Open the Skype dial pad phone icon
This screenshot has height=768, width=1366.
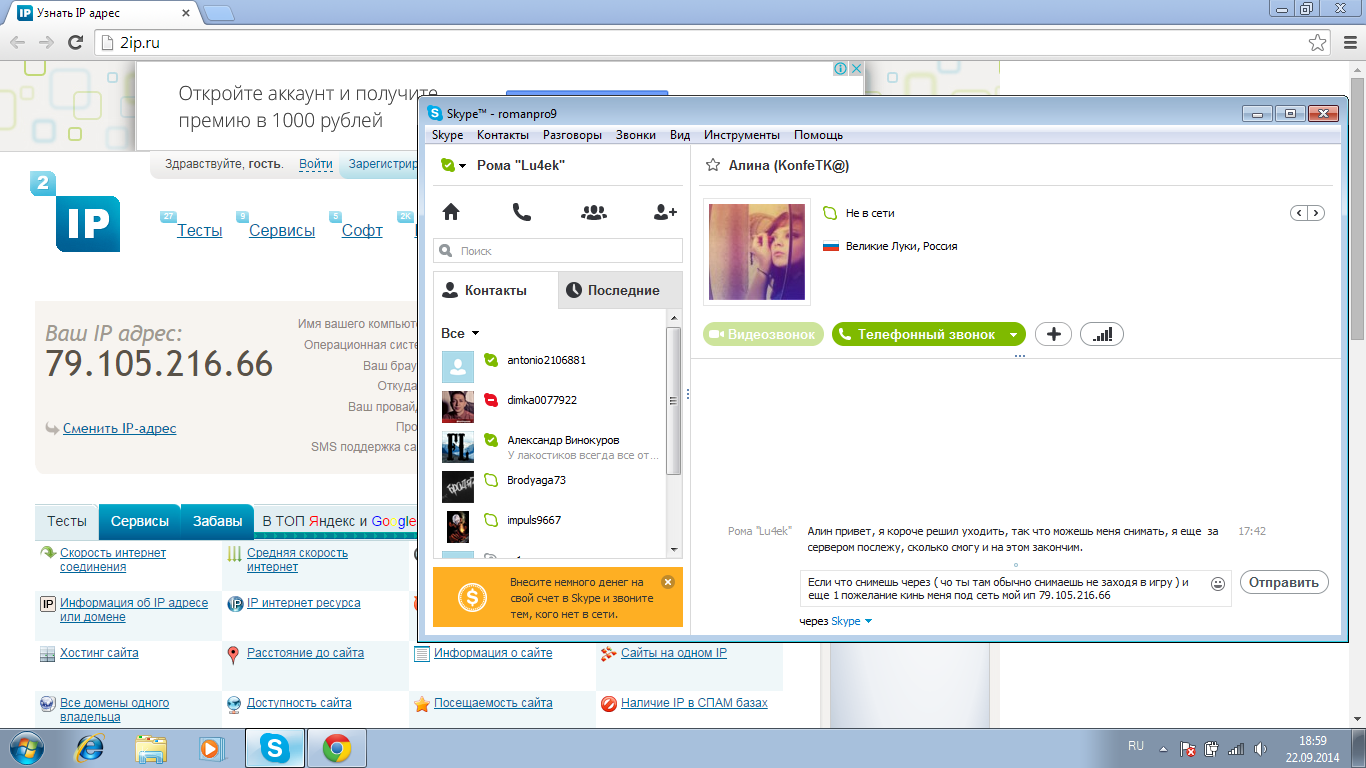click(x=522, y=212)
